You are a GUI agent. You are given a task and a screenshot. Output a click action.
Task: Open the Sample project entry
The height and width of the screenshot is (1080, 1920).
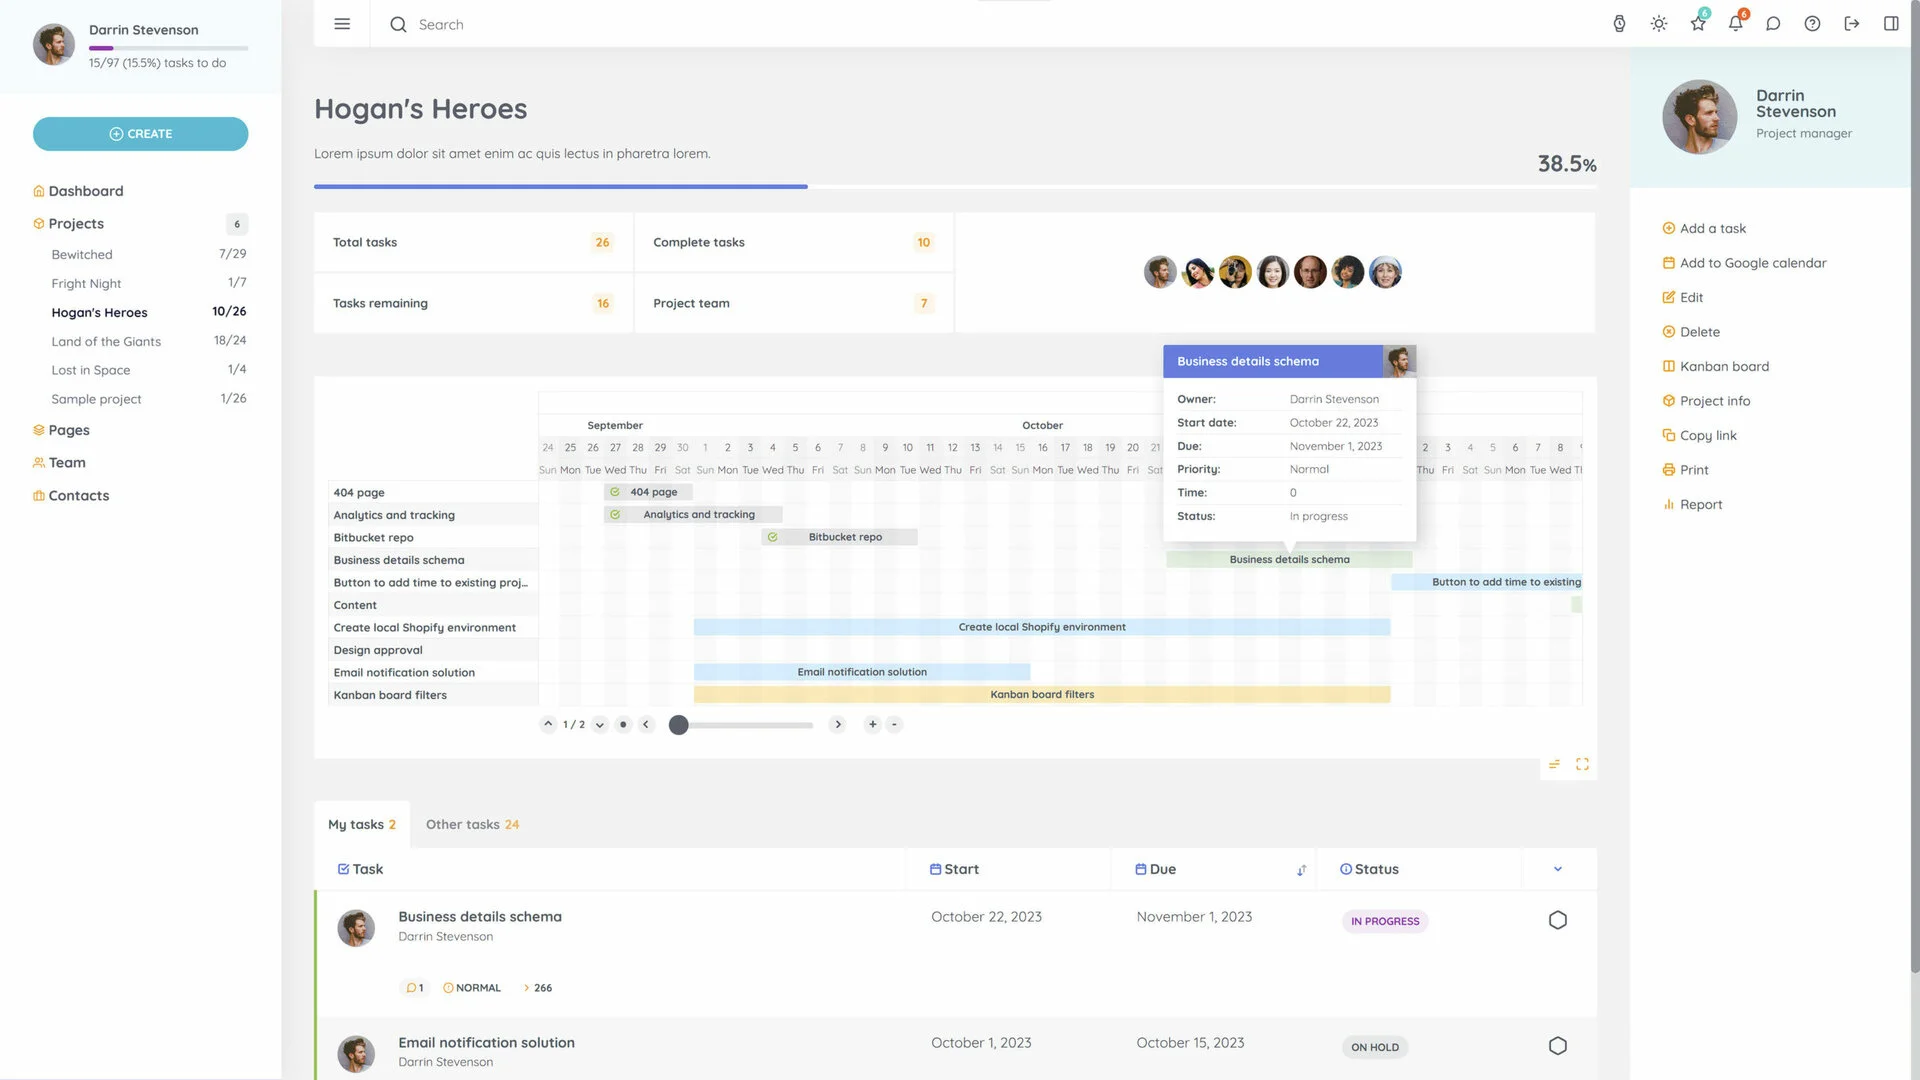96,399
